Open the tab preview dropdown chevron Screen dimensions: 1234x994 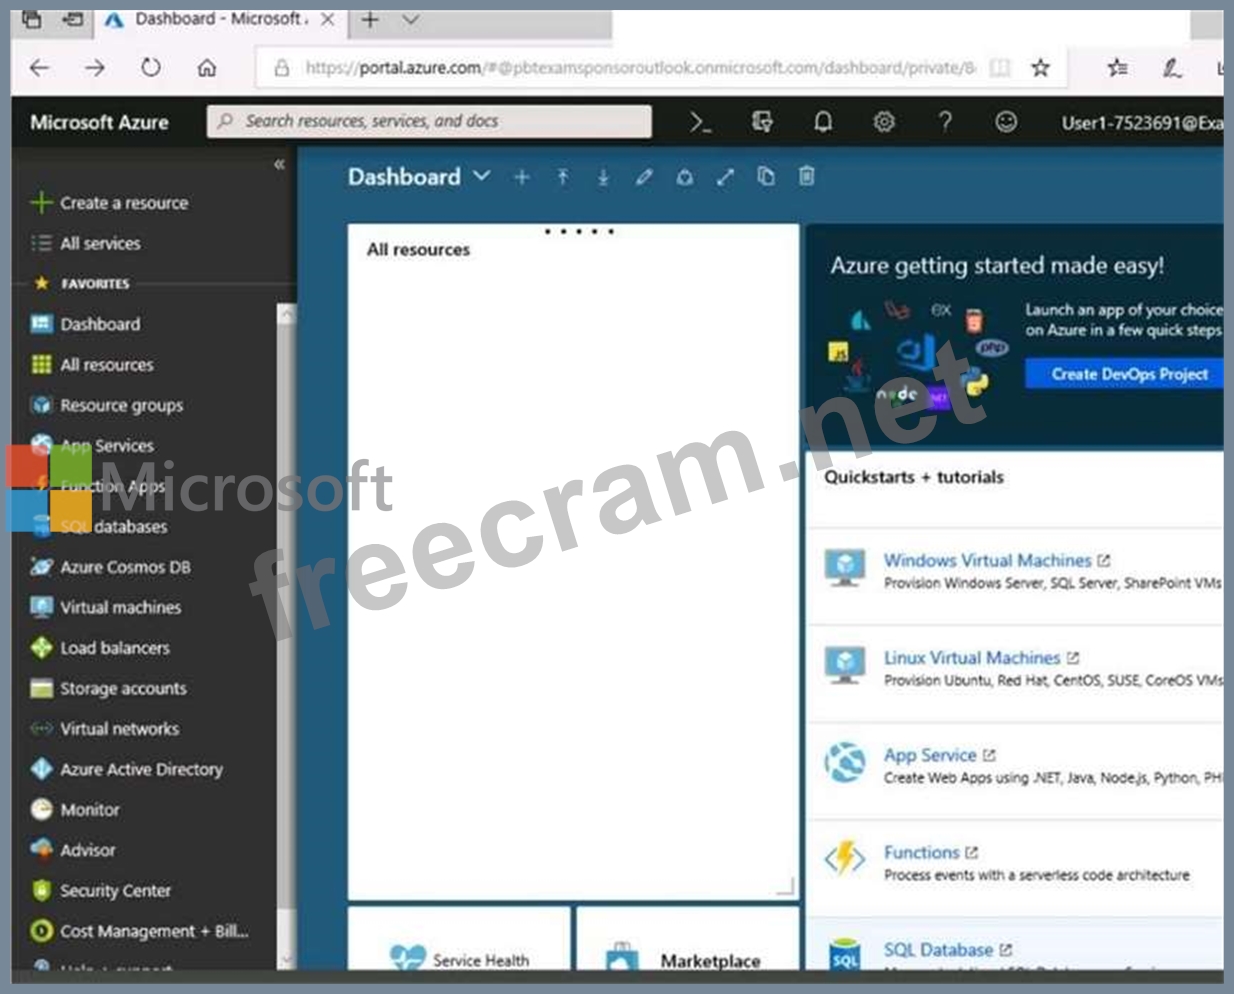410,19
